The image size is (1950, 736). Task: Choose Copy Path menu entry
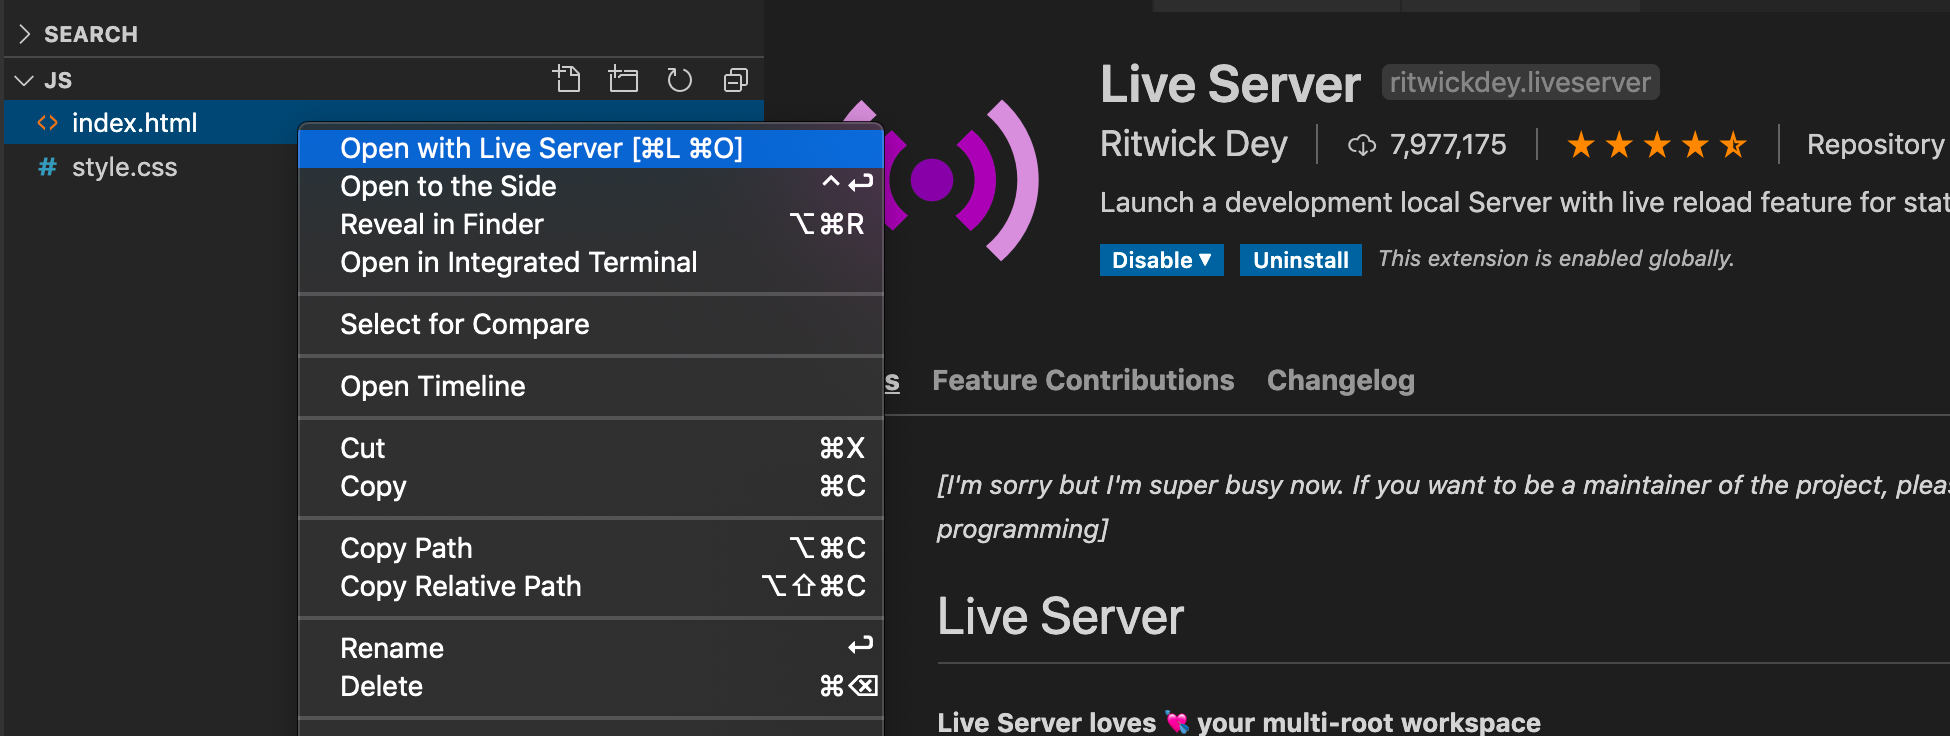click(x=591, y=548)
